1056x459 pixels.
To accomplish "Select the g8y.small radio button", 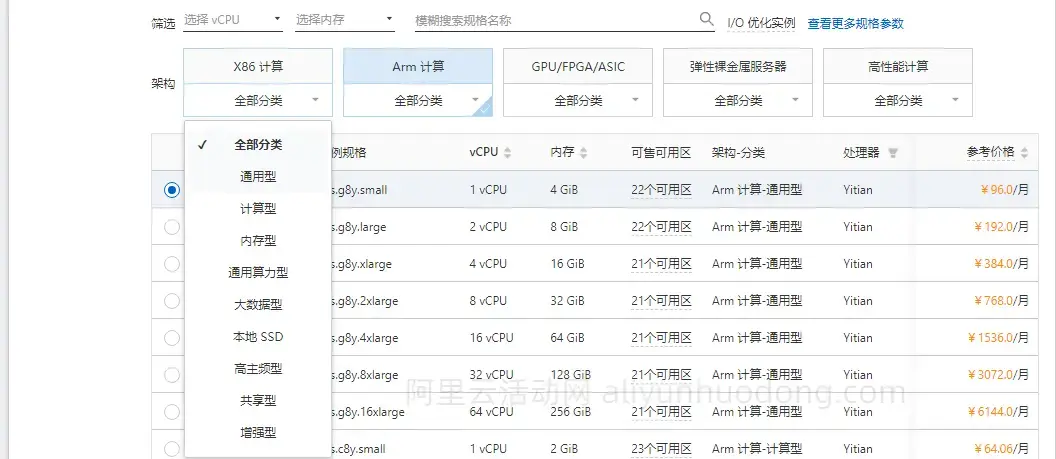I will pos(172,190).
